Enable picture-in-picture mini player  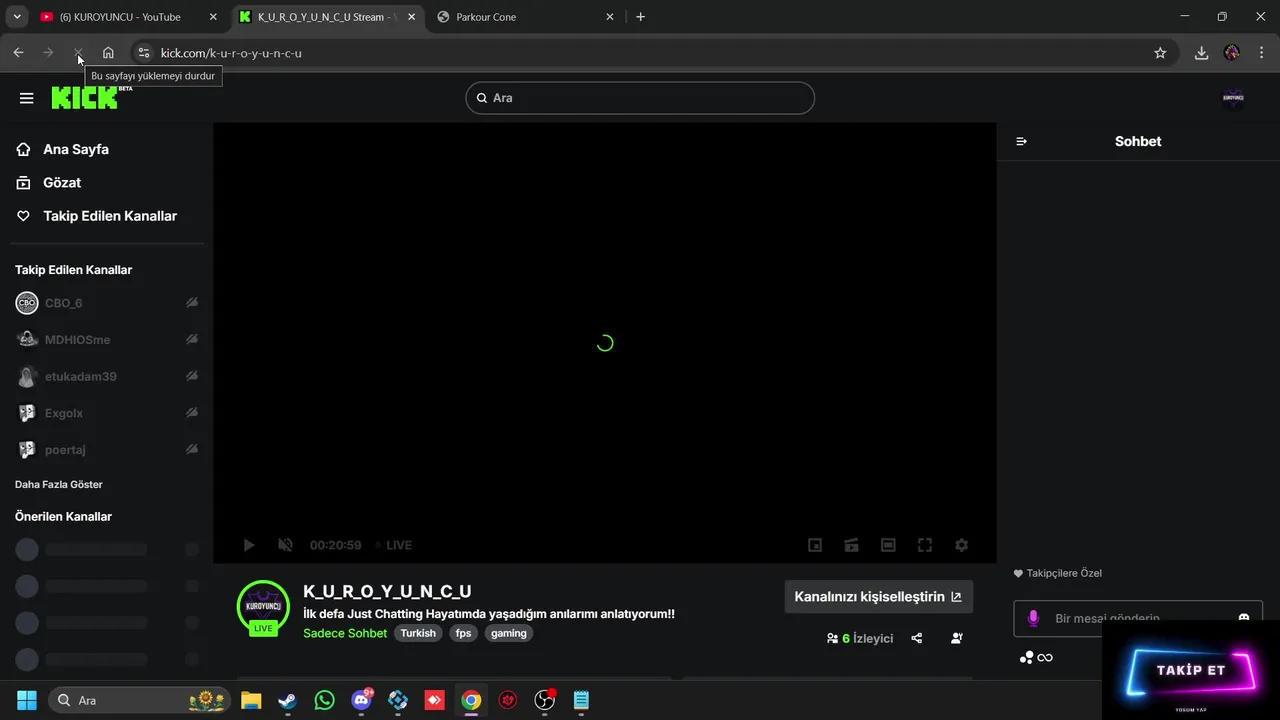point(815,545)
